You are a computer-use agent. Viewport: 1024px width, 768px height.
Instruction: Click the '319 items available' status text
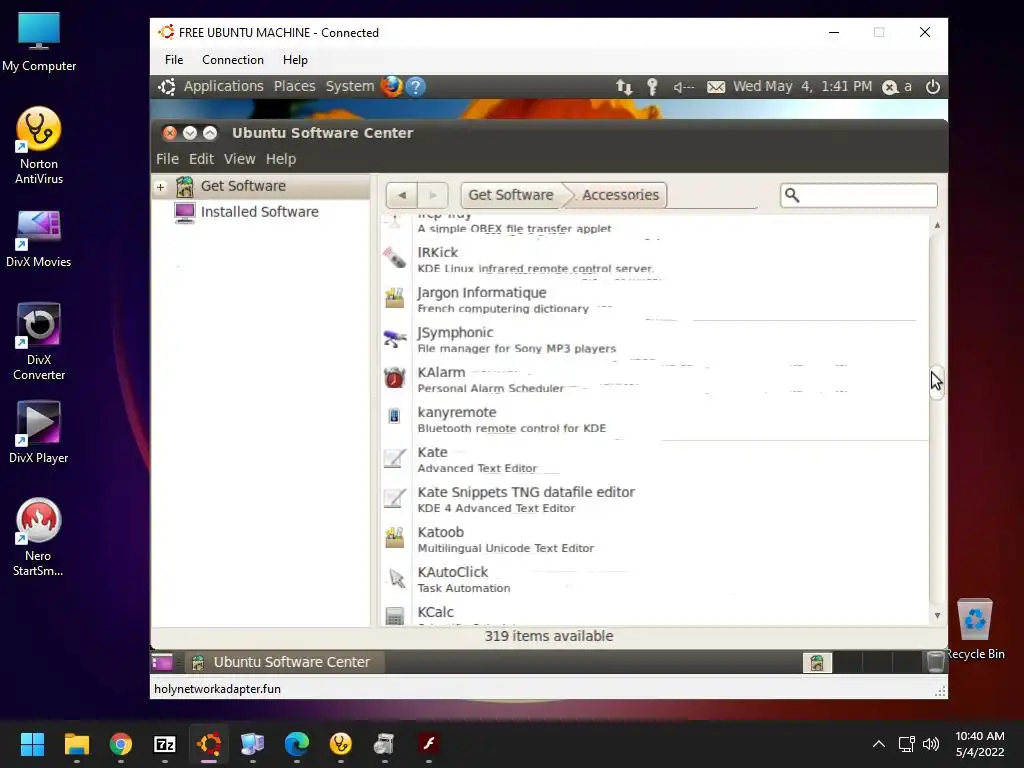549,635
